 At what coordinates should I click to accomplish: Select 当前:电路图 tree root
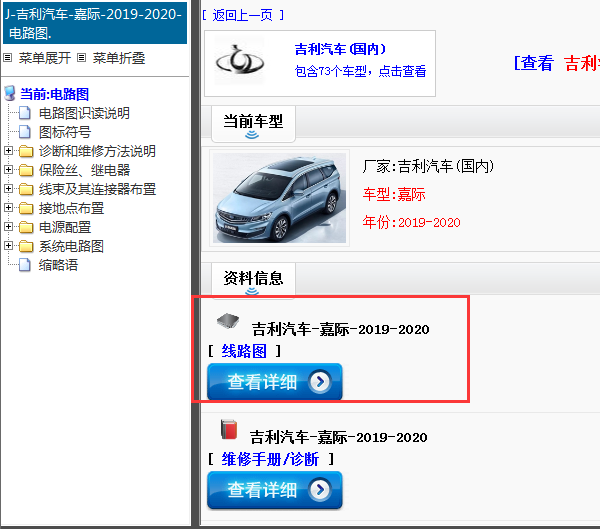[54, 94]
